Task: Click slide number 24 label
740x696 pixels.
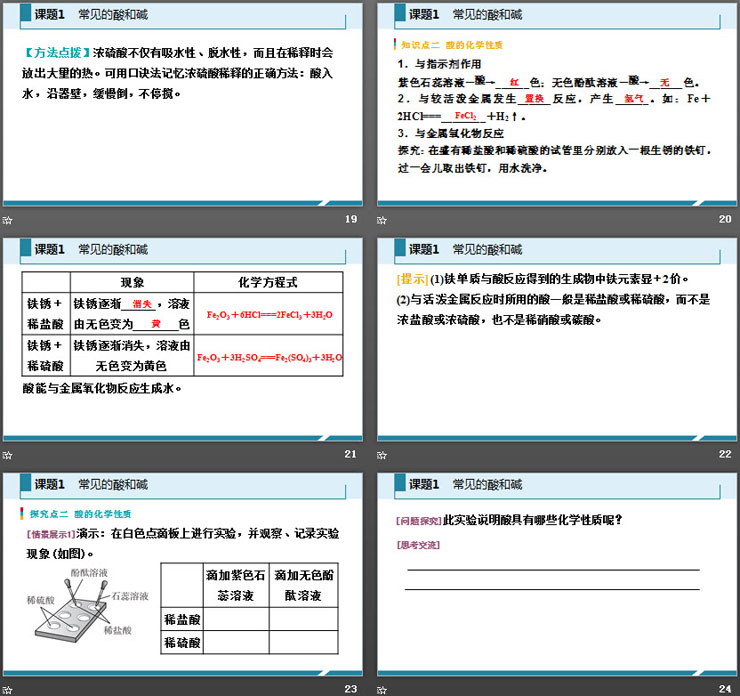Action: click(724, 689)
